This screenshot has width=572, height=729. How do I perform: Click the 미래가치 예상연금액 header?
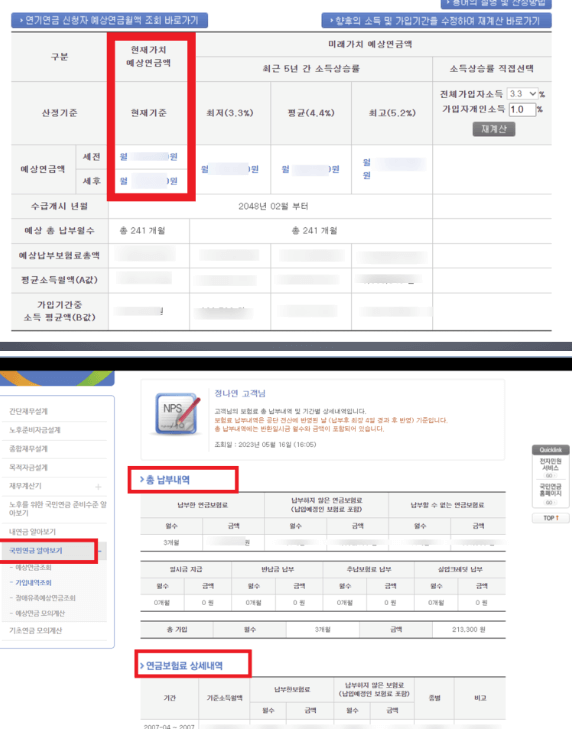point(370,45)
